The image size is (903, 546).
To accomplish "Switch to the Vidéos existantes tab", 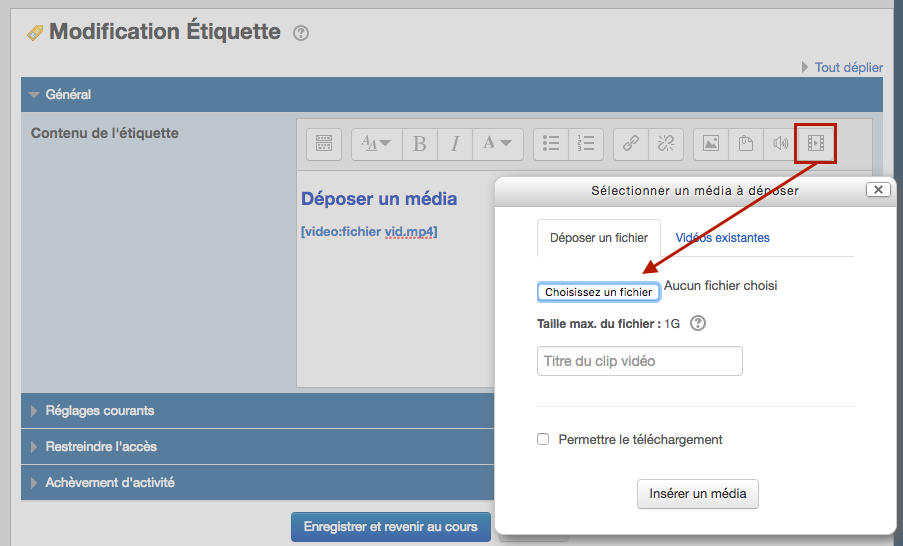I will [722, 238].
